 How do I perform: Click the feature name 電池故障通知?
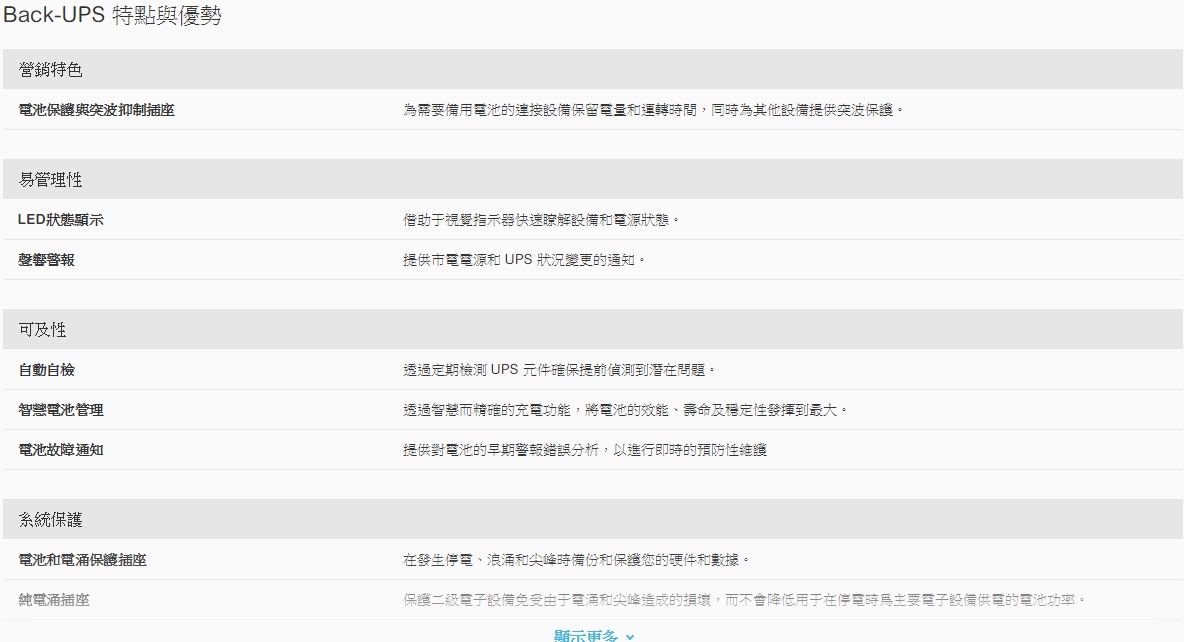click(x=61, y=450)
